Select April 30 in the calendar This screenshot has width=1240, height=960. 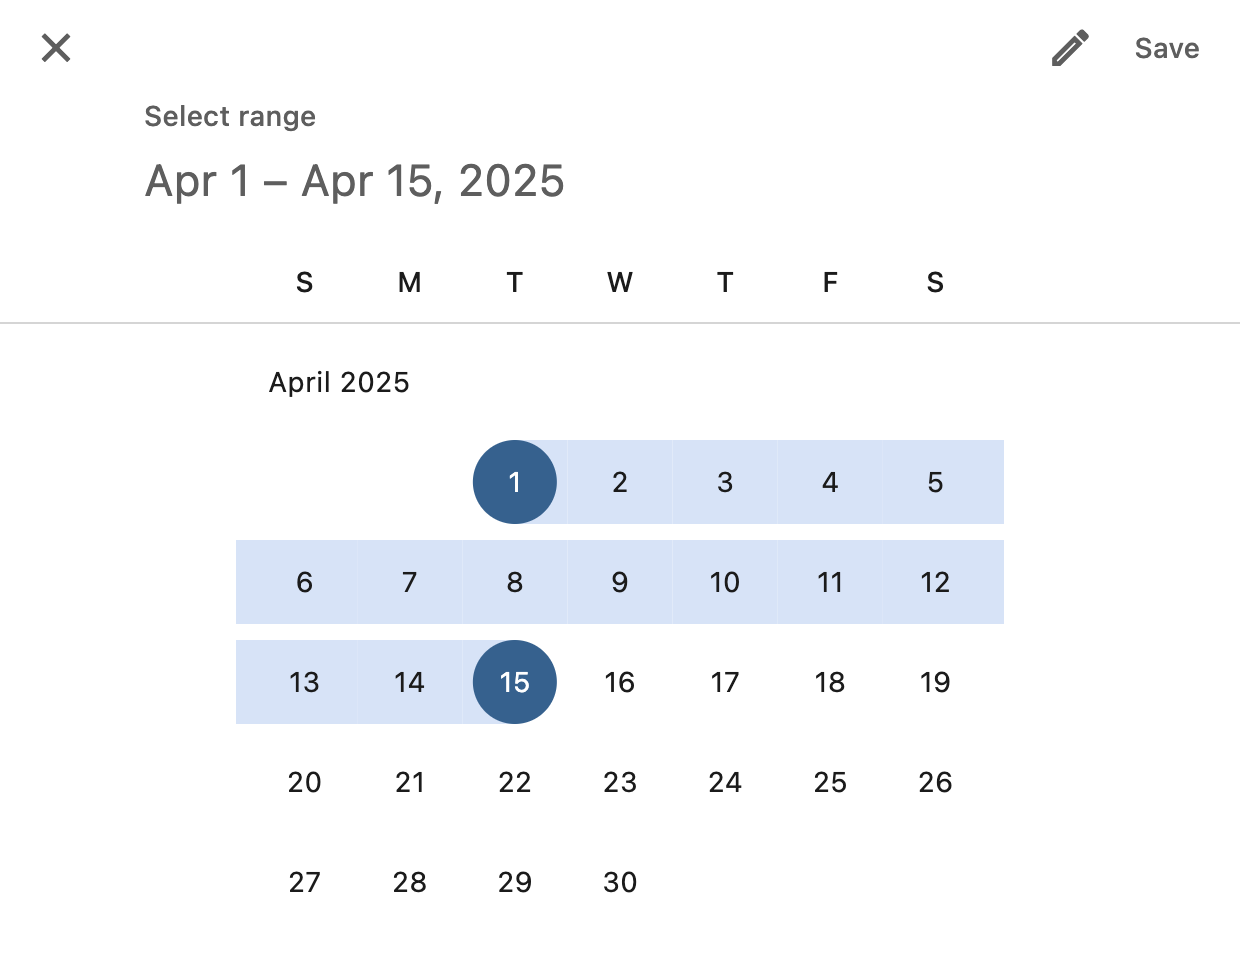(620, 882)
